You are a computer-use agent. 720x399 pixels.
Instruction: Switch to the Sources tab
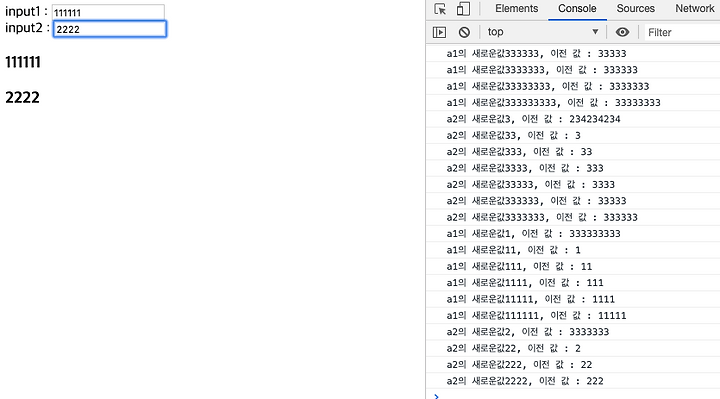click(x=636, y=9)
